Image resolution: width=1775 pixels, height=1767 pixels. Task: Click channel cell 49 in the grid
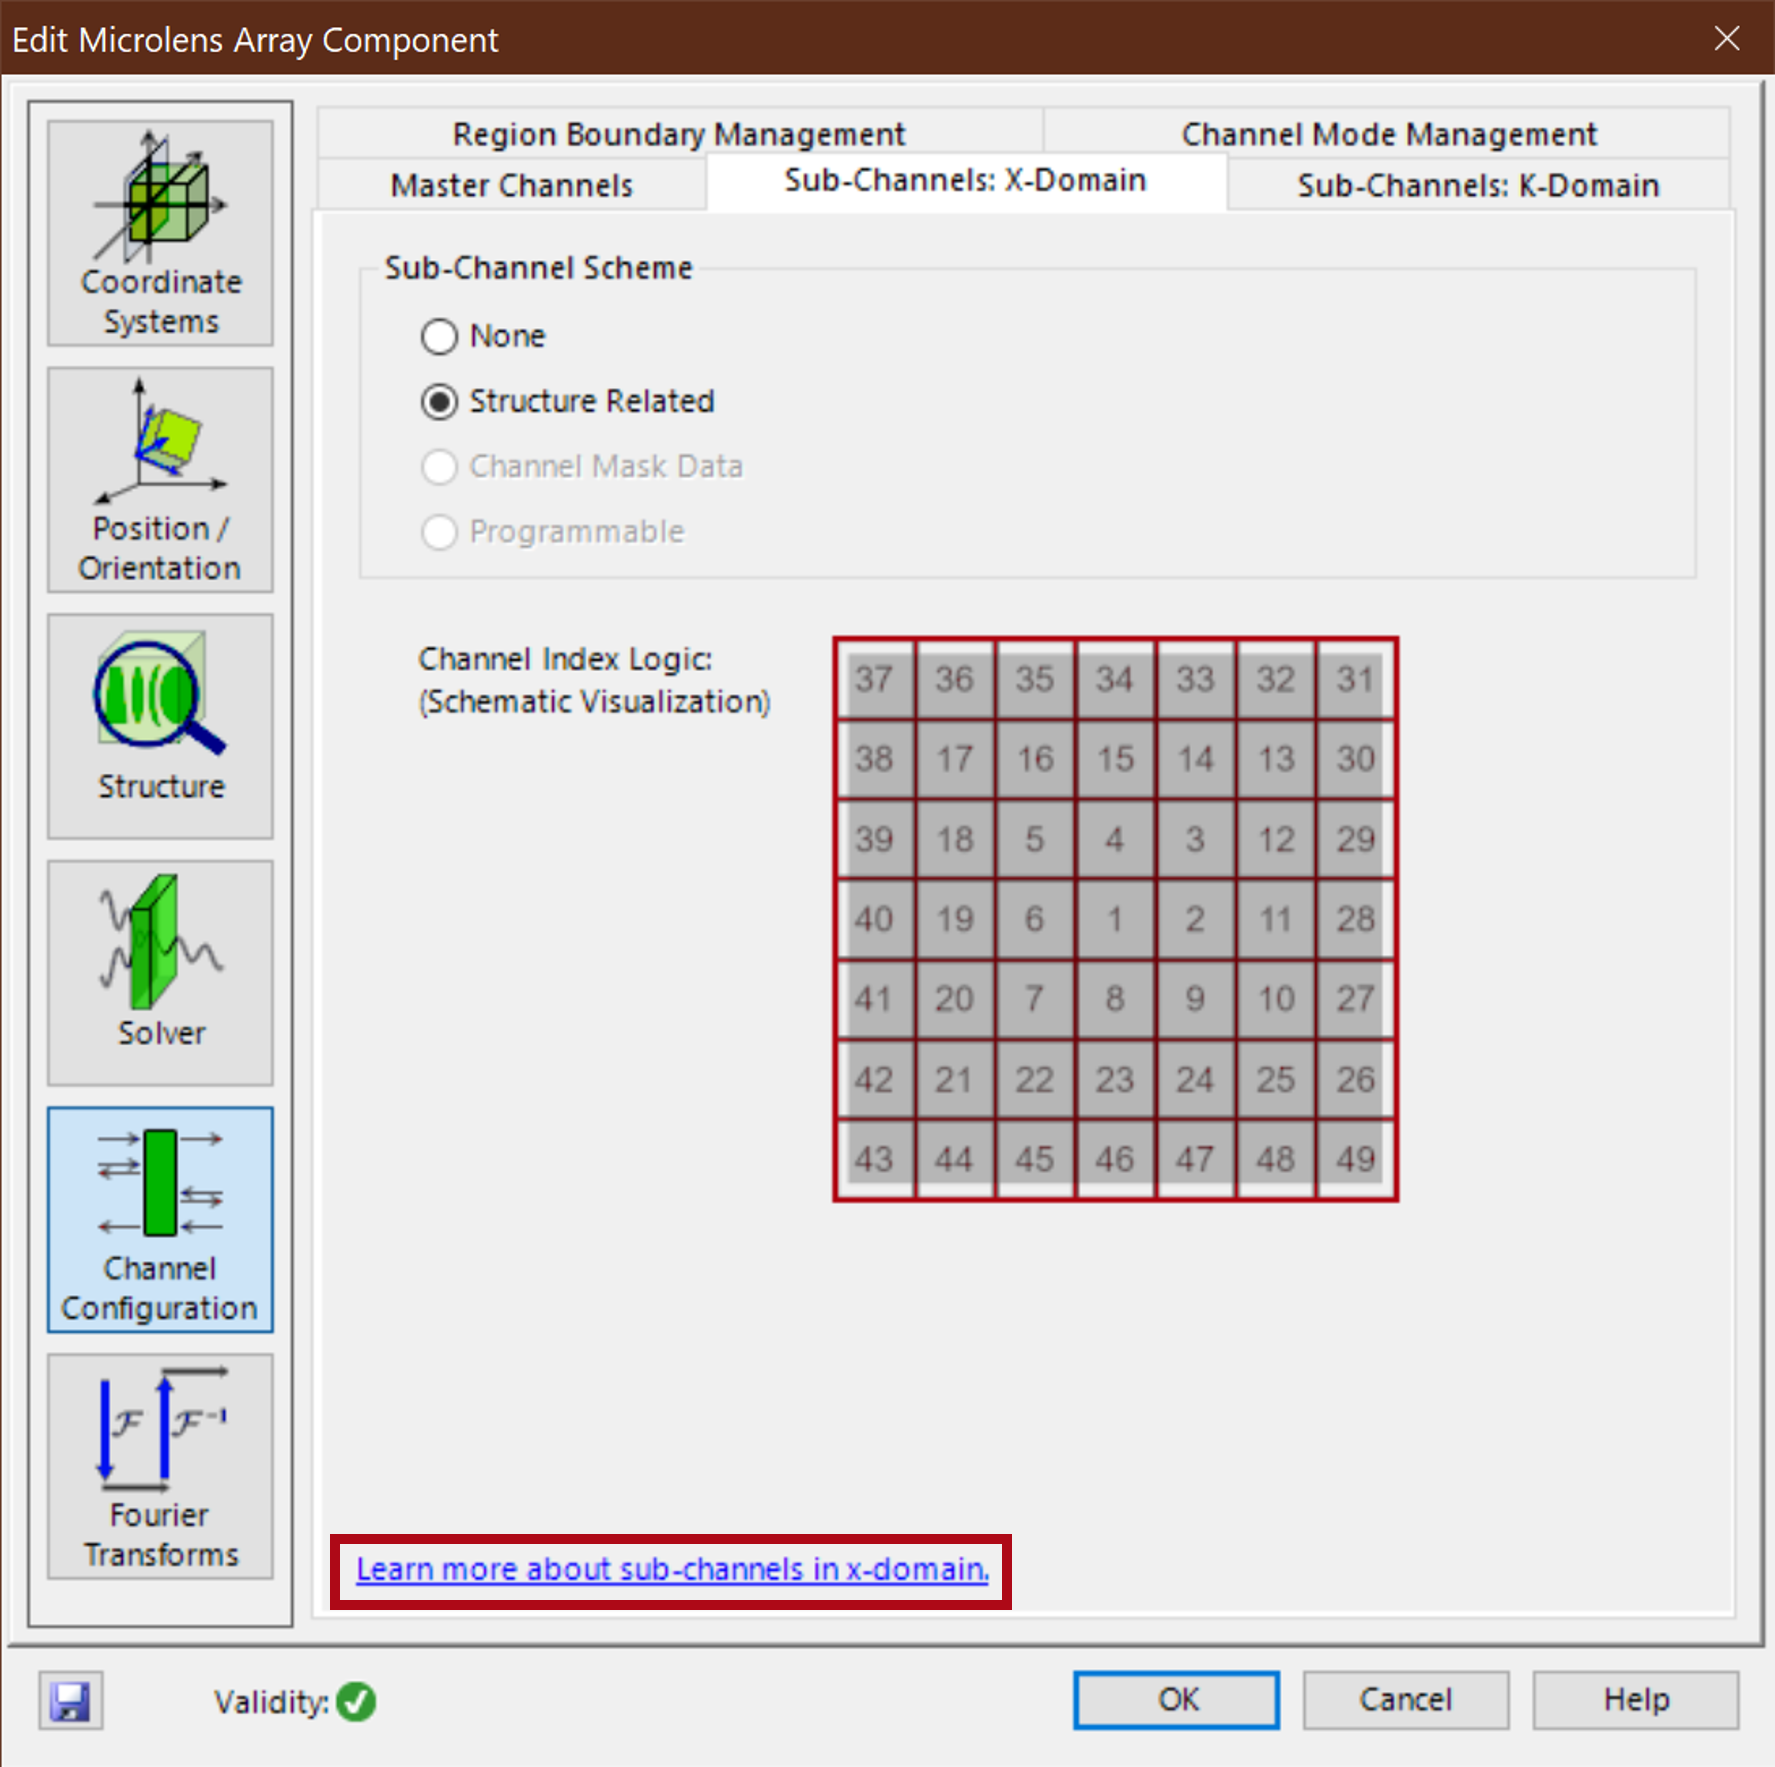point(1356,1159)
